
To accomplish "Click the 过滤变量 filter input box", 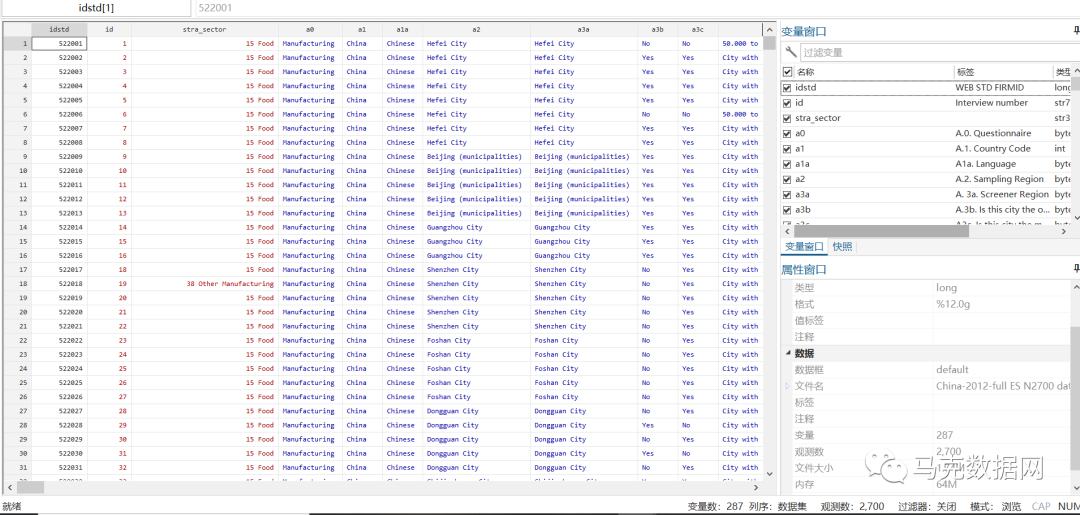I will [x=939, y=52].
